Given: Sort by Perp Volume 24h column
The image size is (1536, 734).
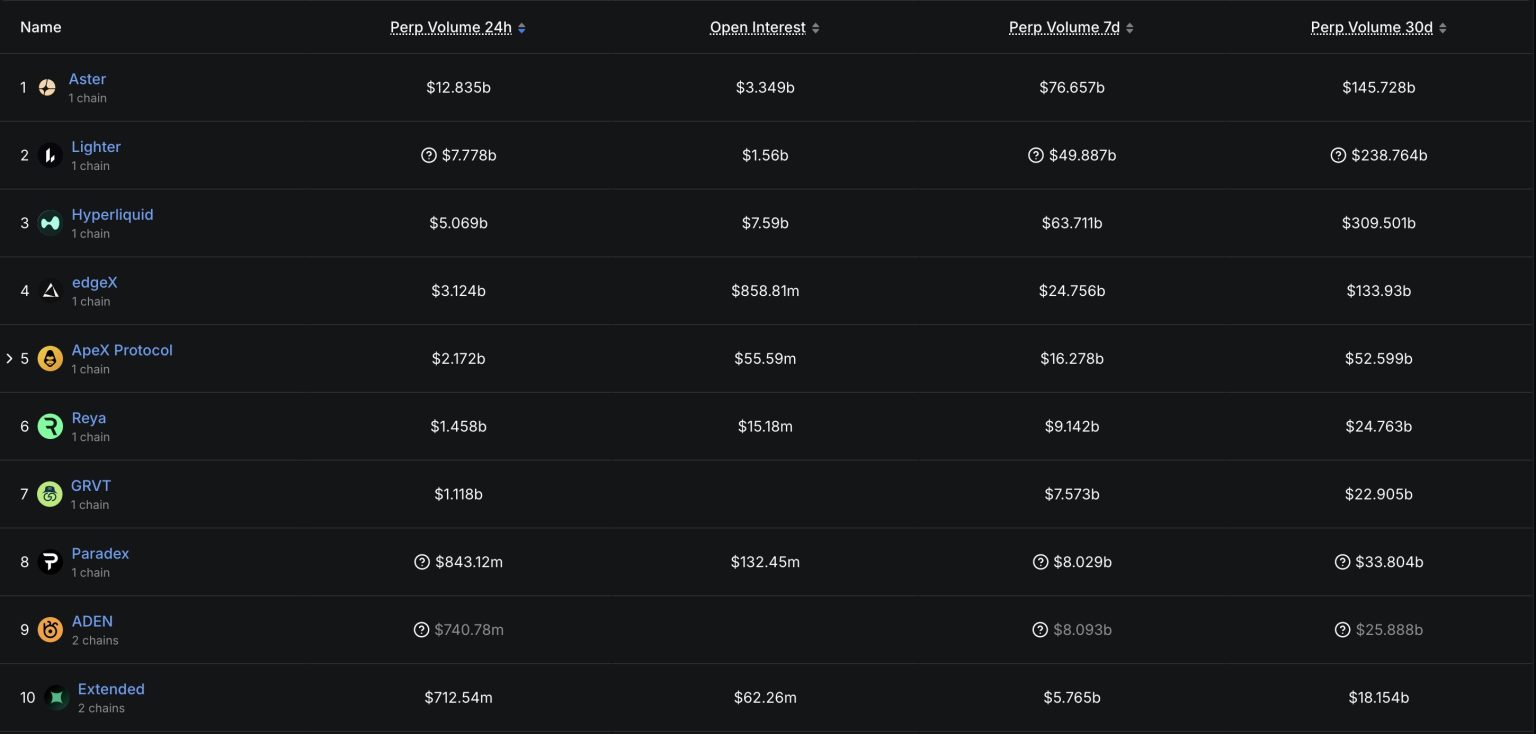Looking at the screenshot, I should point(451,28).
